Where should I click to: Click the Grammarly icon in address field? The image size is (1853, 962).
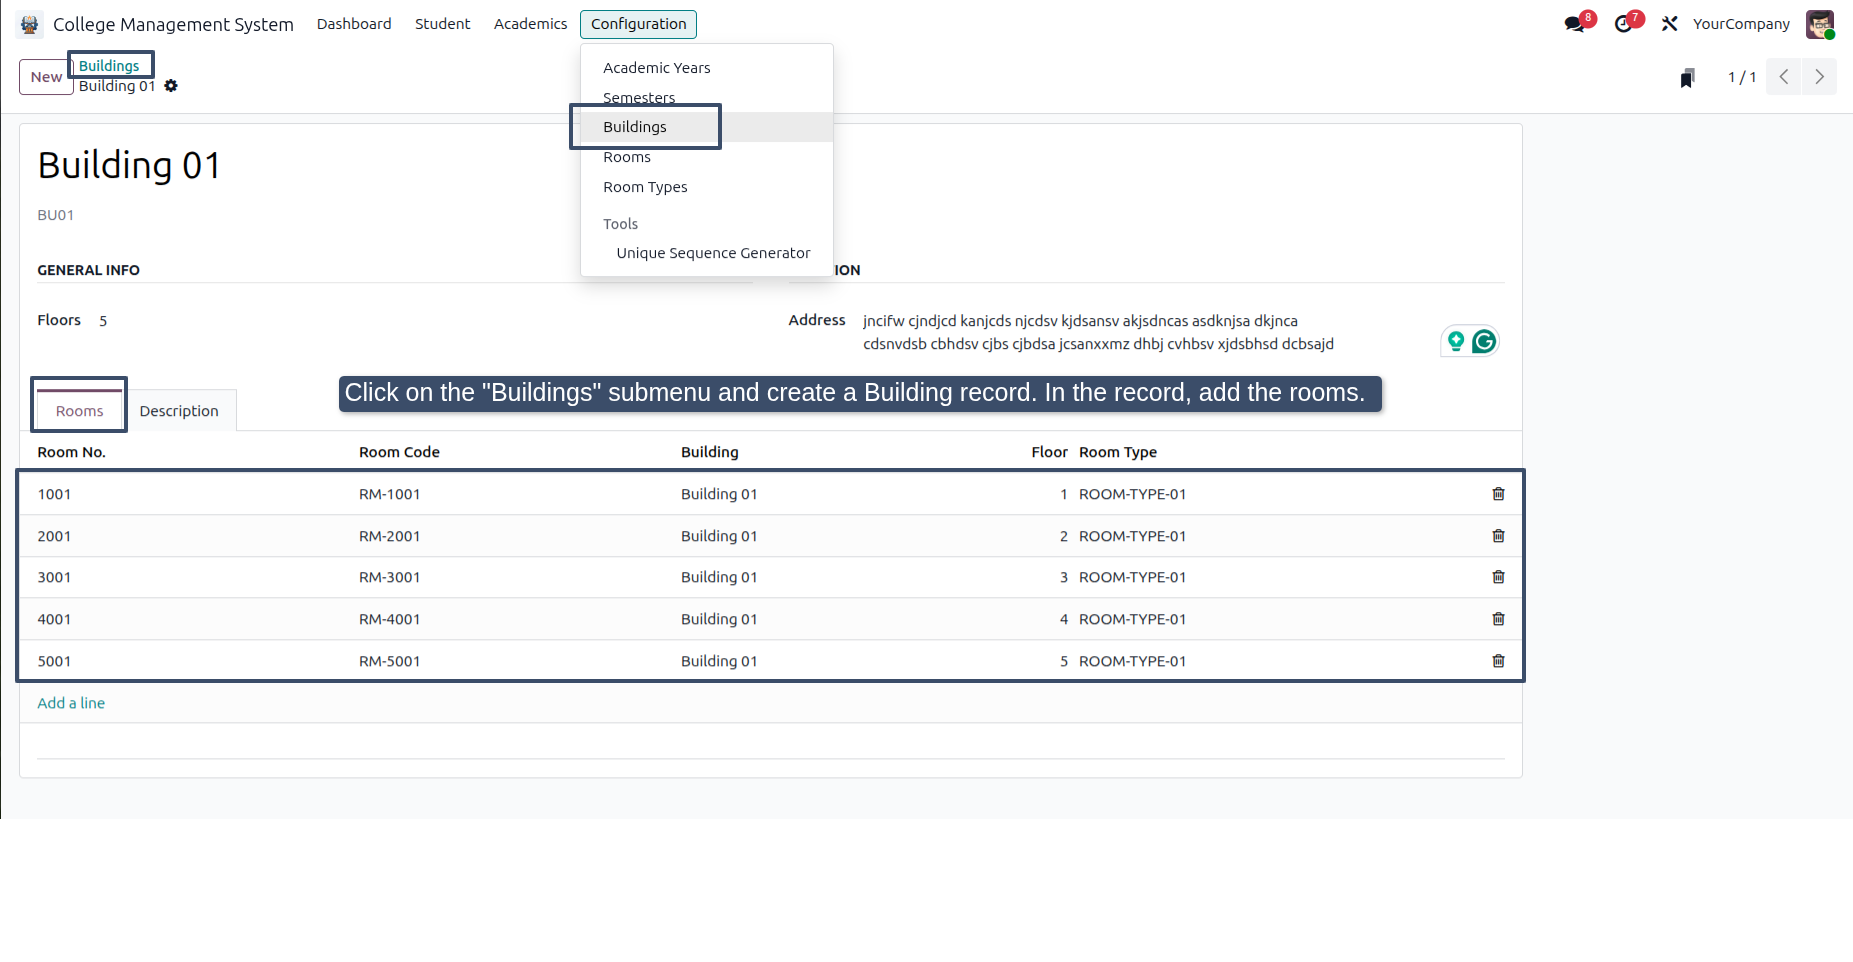(1484, 342)
